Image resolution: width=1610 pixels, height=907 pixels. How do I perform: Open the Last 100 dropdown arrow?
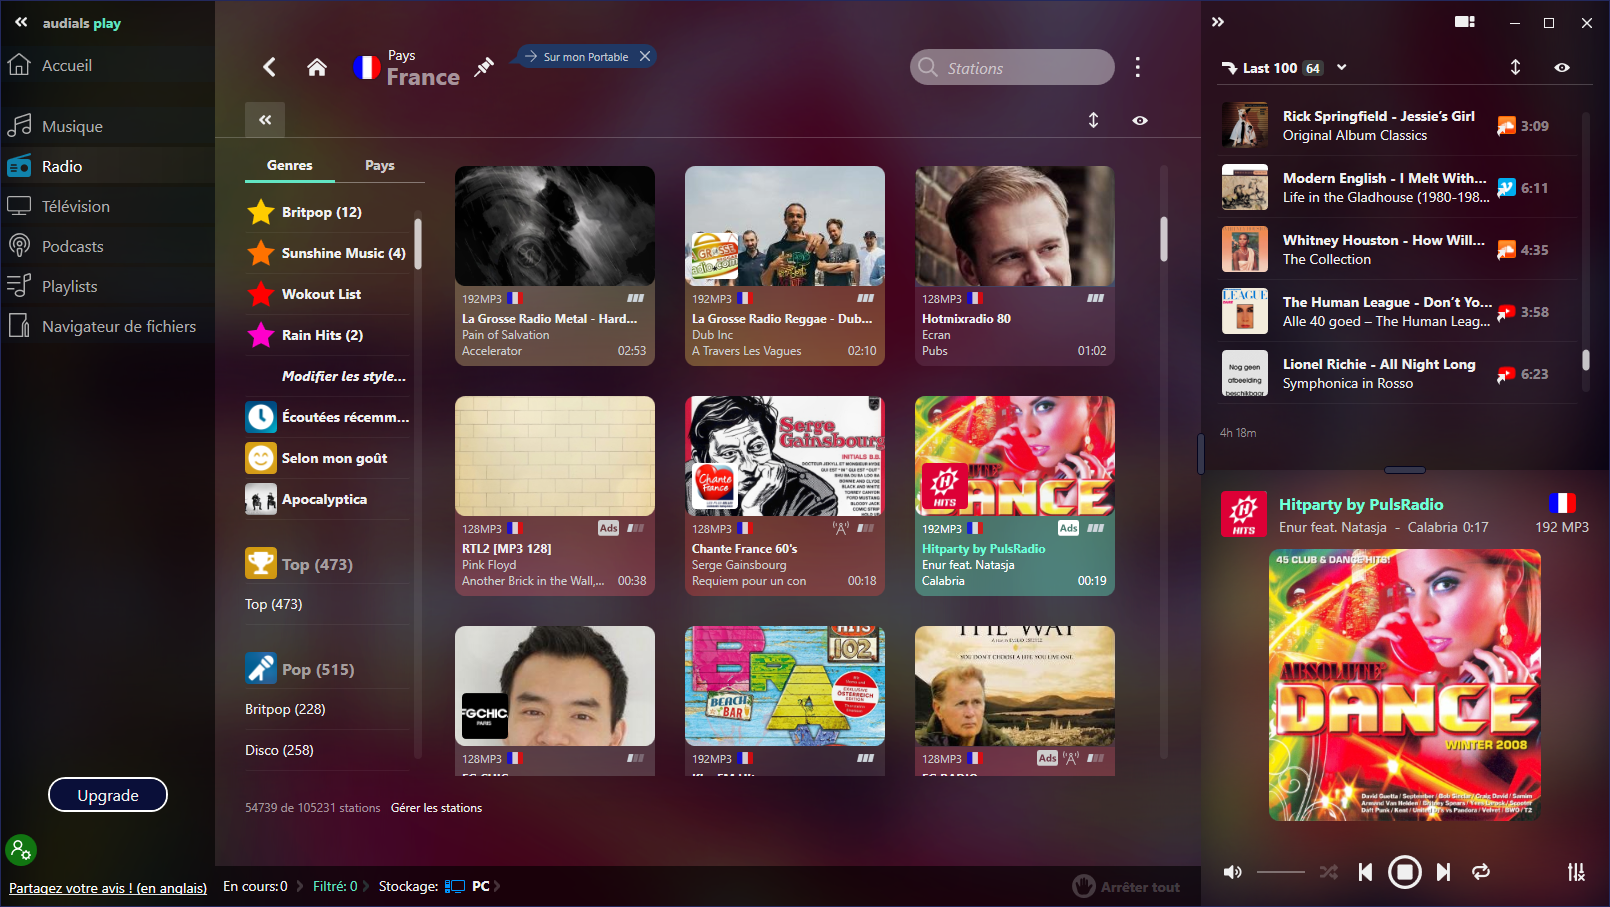tap(1342, 68)
